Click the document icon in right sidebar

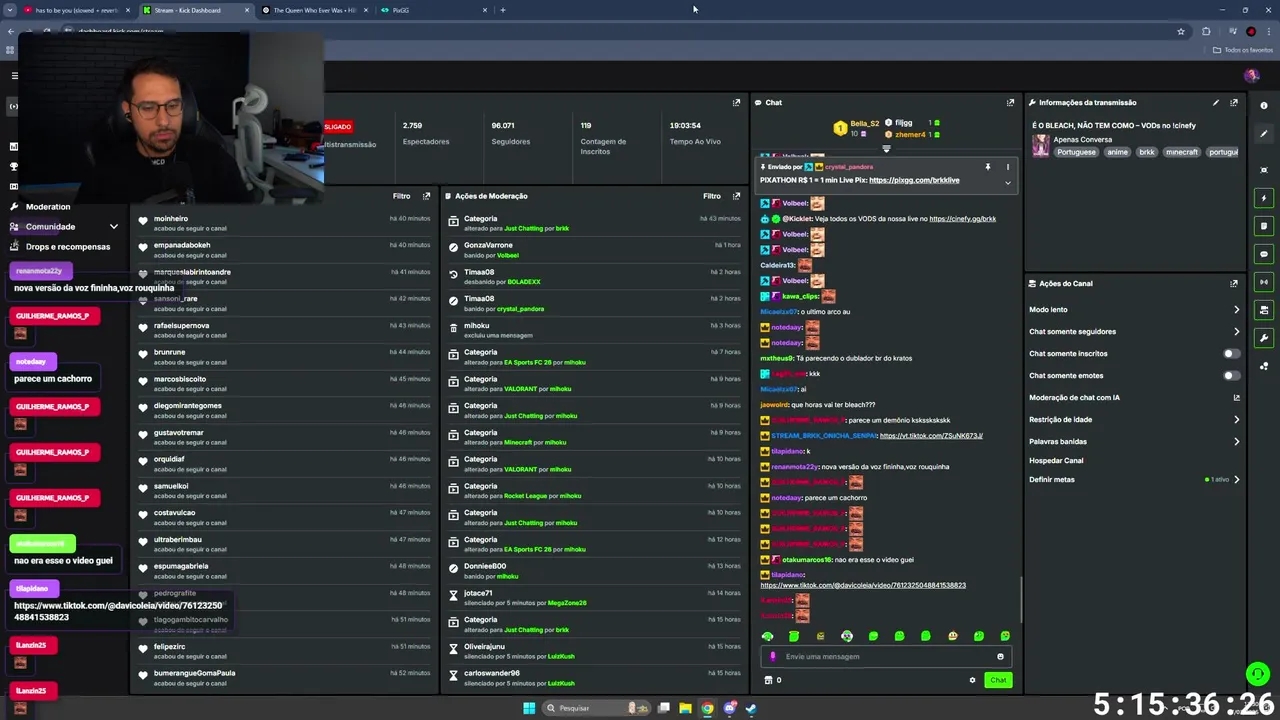click(x=1264, y=226)
